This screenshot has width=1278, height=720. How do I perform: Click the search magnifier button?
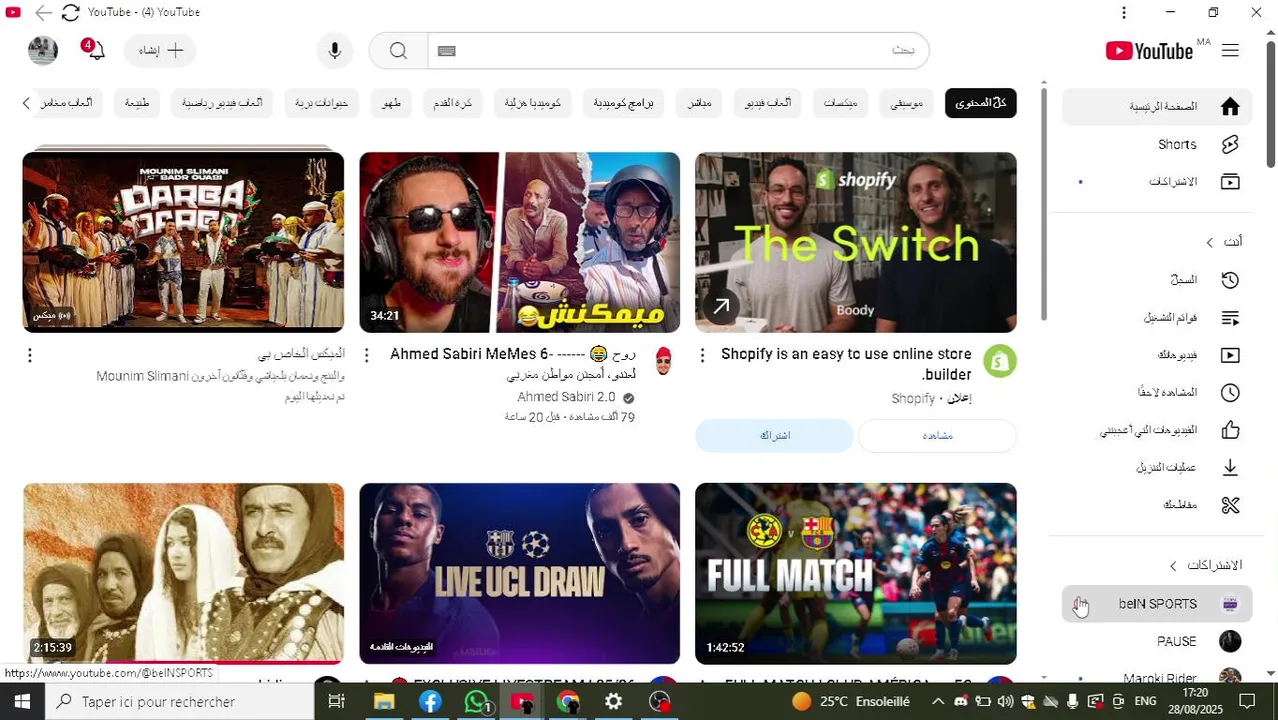pyautogui.click(x=398, y=51)
